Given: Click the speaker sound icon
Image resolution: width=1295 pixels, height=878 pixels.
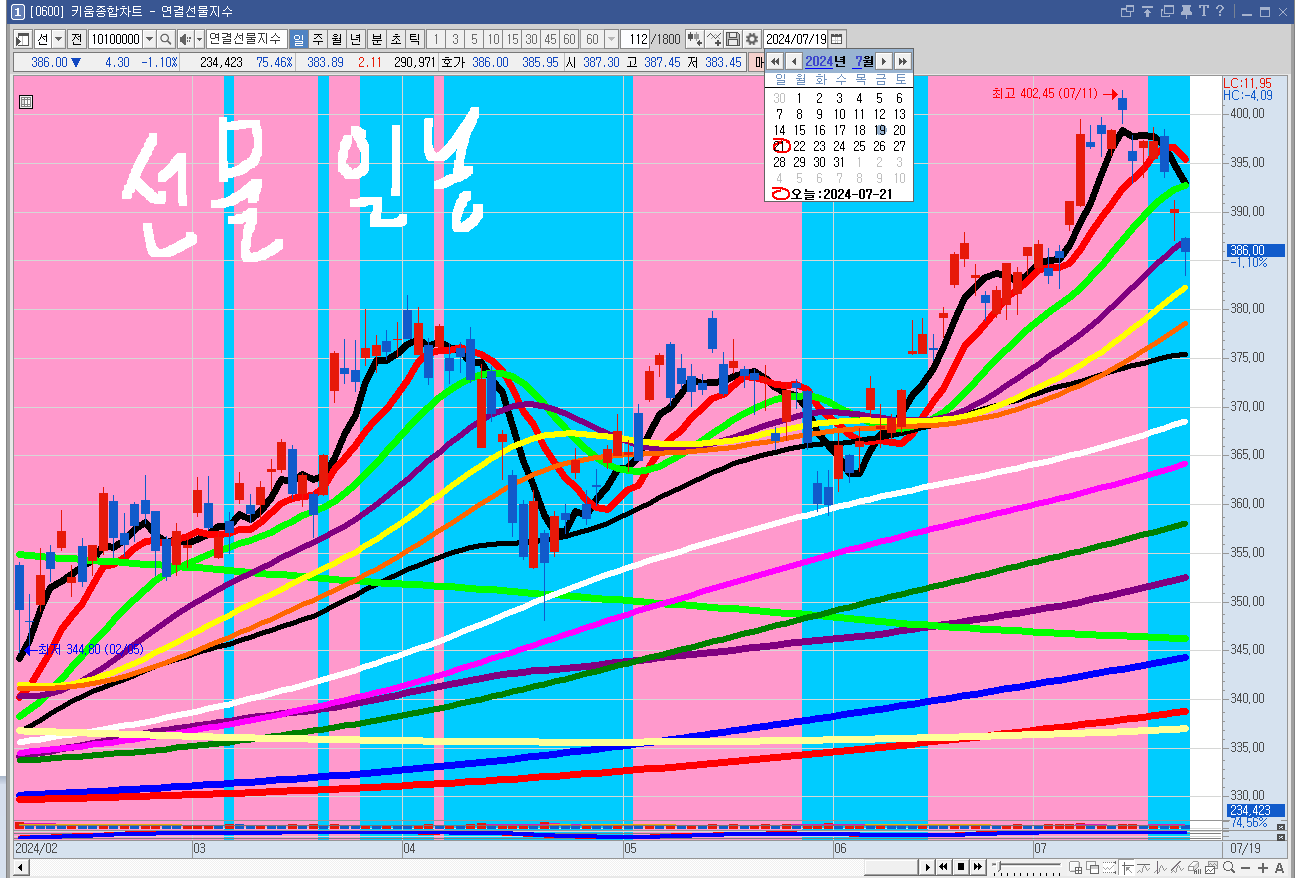Looking at the screenshot, I should (x=185, y=39).
